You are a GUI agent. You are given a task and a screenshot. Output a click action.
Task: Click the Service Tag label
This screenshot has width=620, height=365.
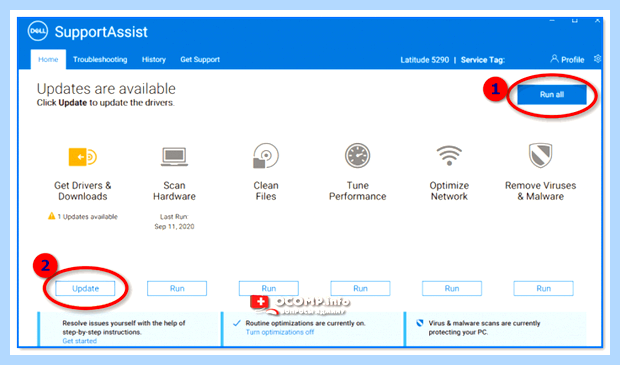(x=483, y=60)
